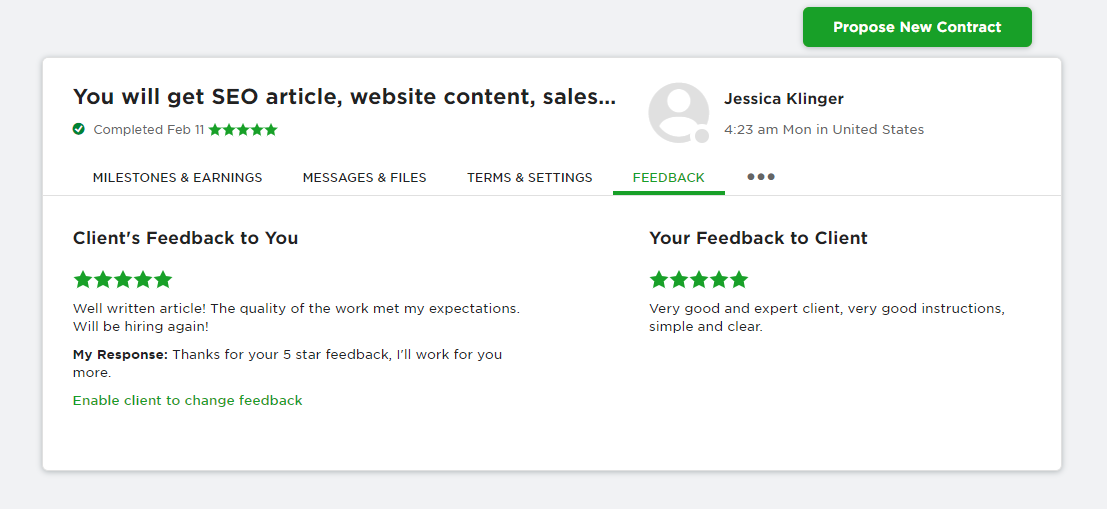Click first star under Your Feedback to Client
The height and width of the screenshot is (509, 1107).
[659, 280]
